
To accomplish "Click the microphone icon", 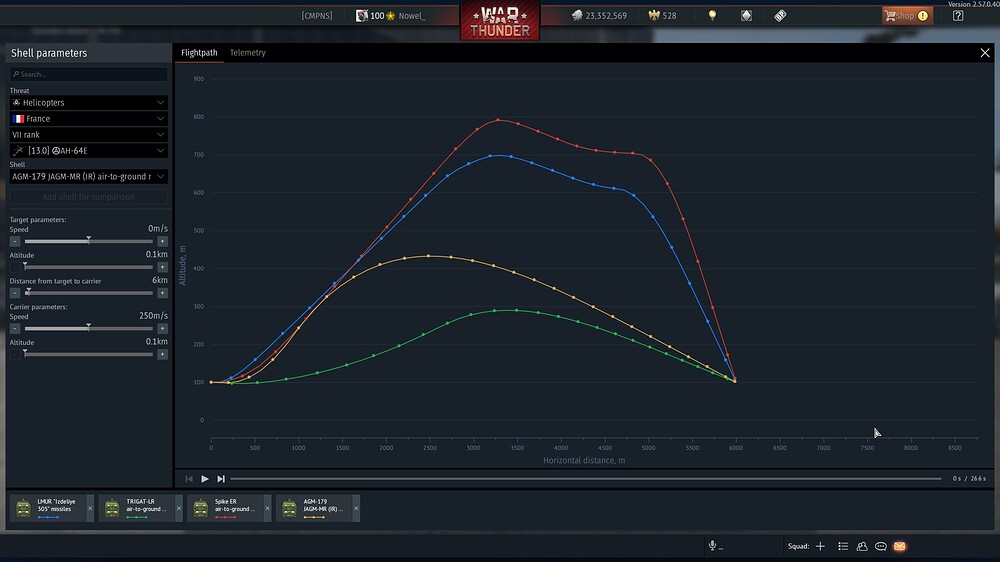I will tap(712, 545).
